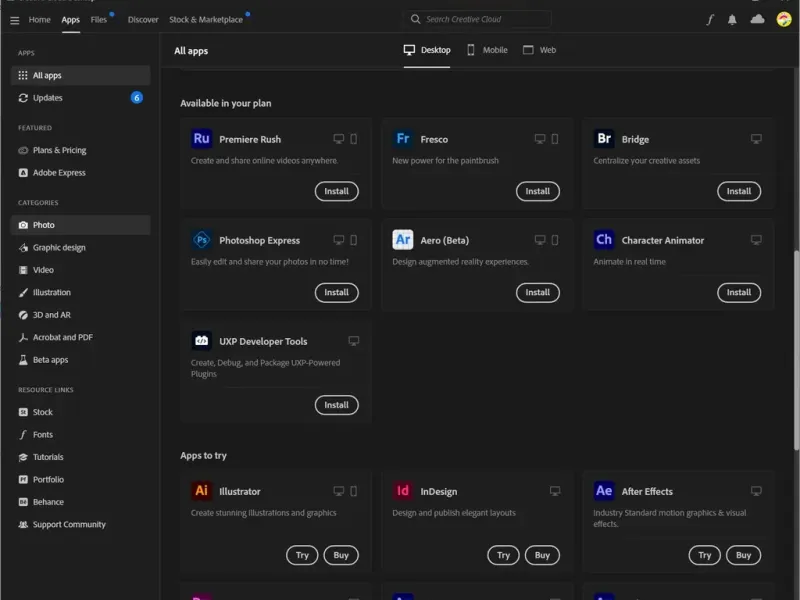Try Illustrator
800x600 pixels.
pos(302,555)
